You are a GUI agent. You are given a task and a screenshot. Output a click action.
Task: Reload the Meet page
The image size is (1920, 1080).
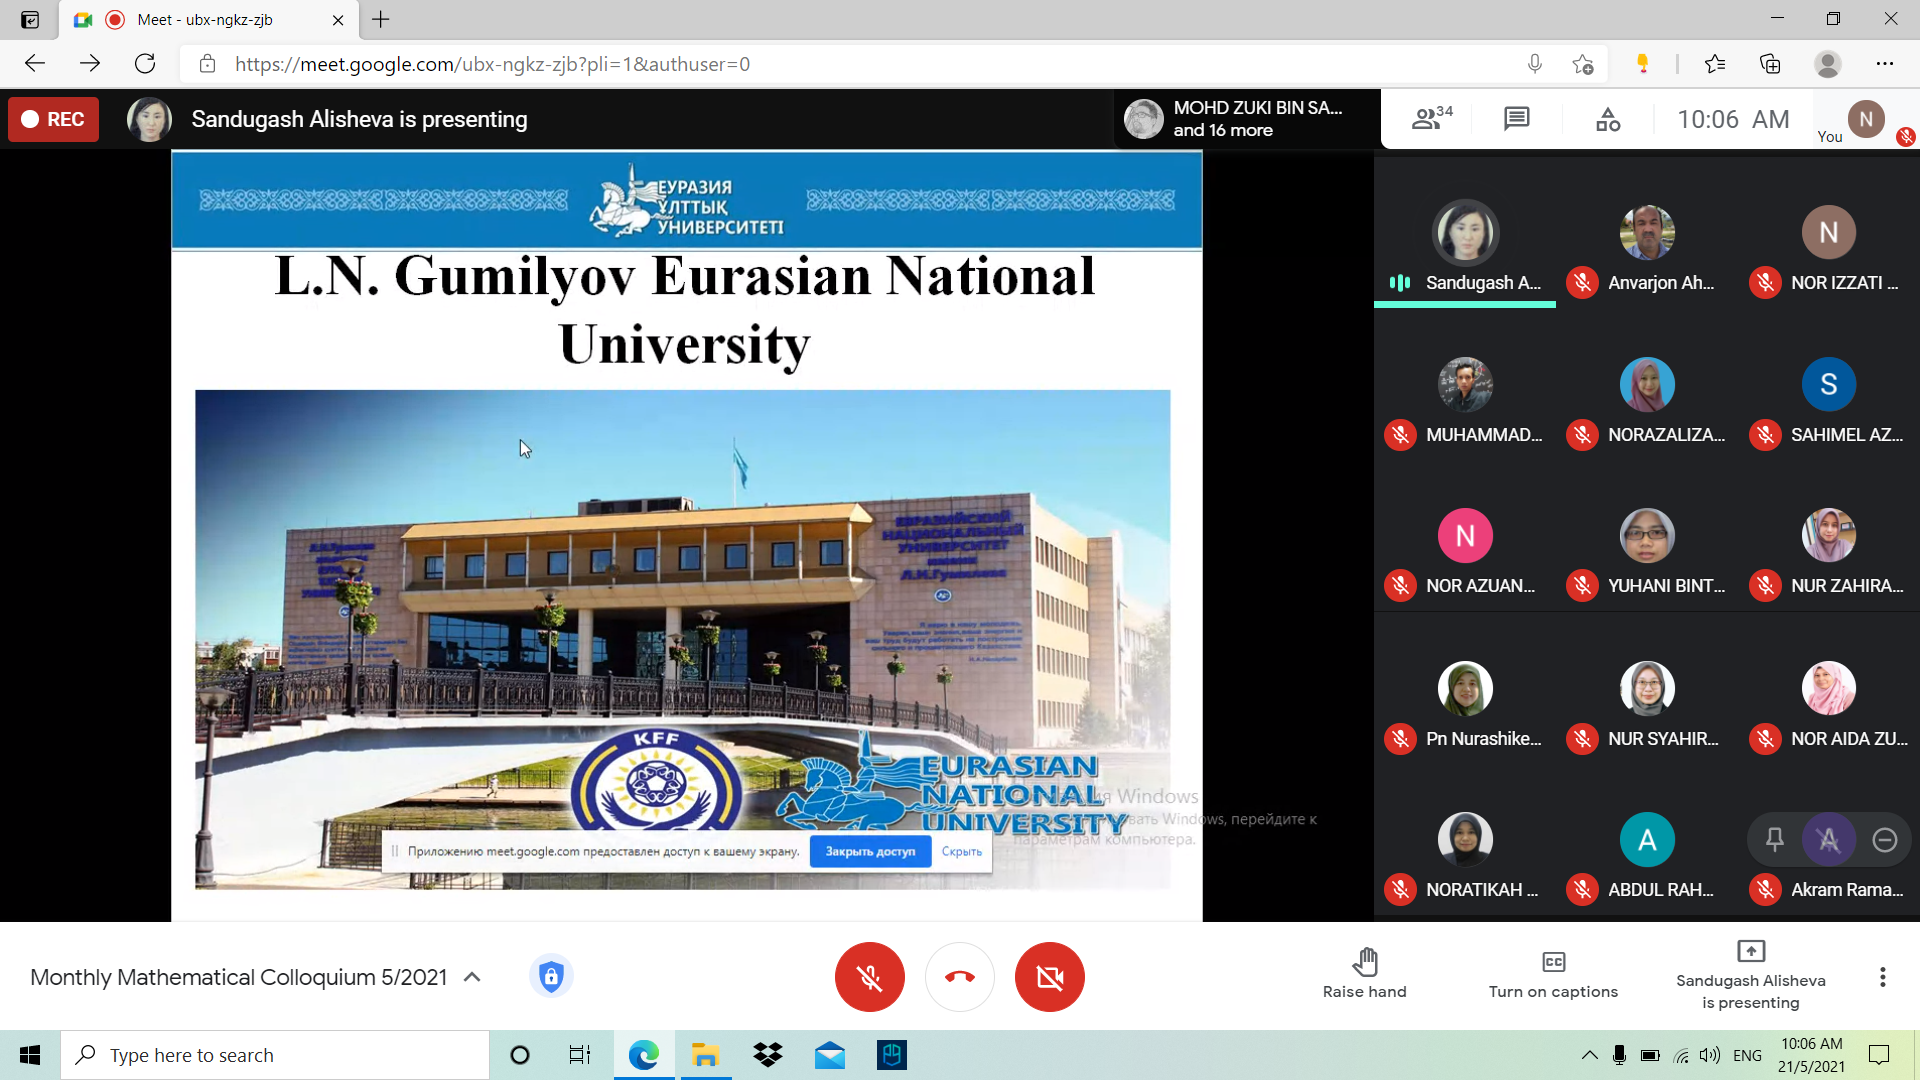(x=145, y=64)
